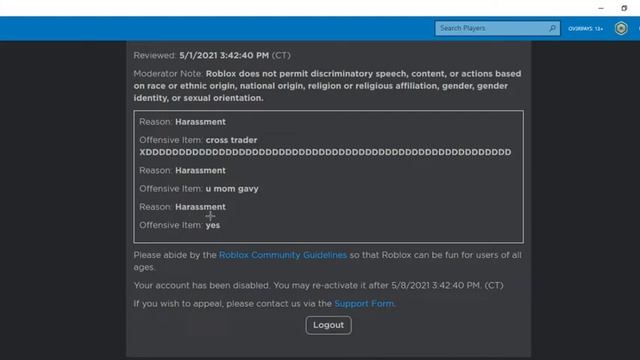Click the 'yes' offensive item text
The image size is (640, 360).
coord(213,225)
